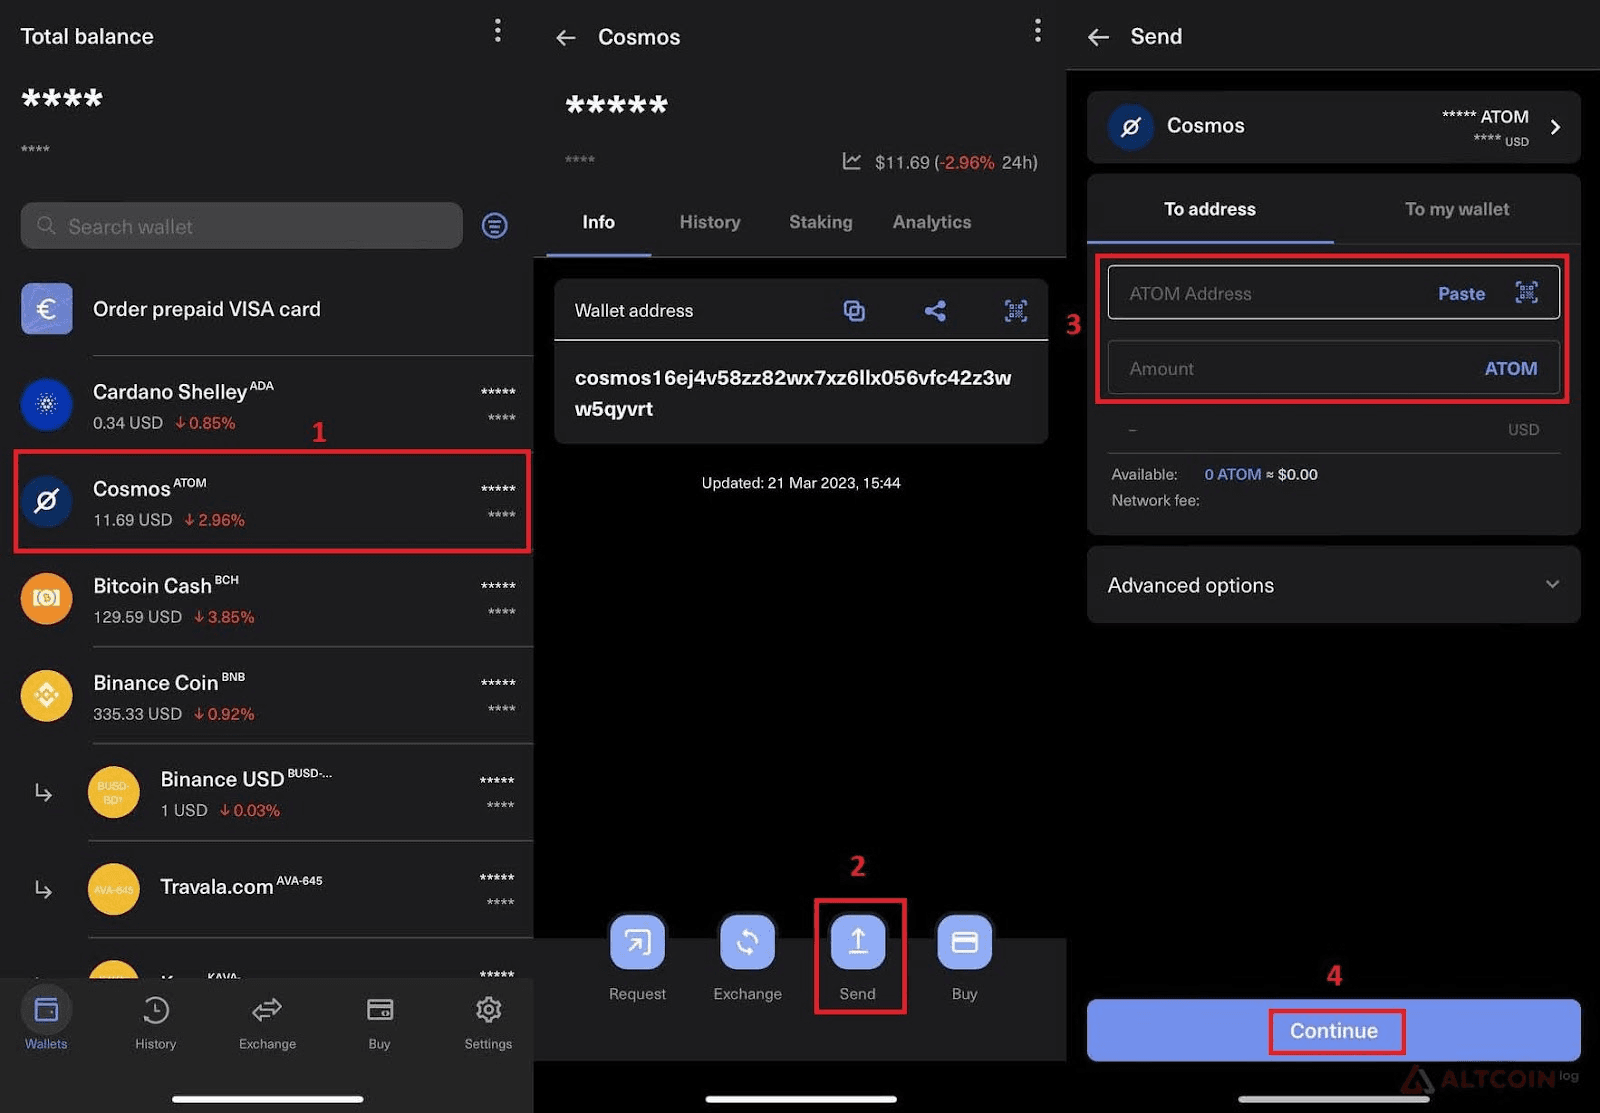Open the Cosmos screen three-dot menu
This screenshot has height=1113, width=1600.
1038,31
